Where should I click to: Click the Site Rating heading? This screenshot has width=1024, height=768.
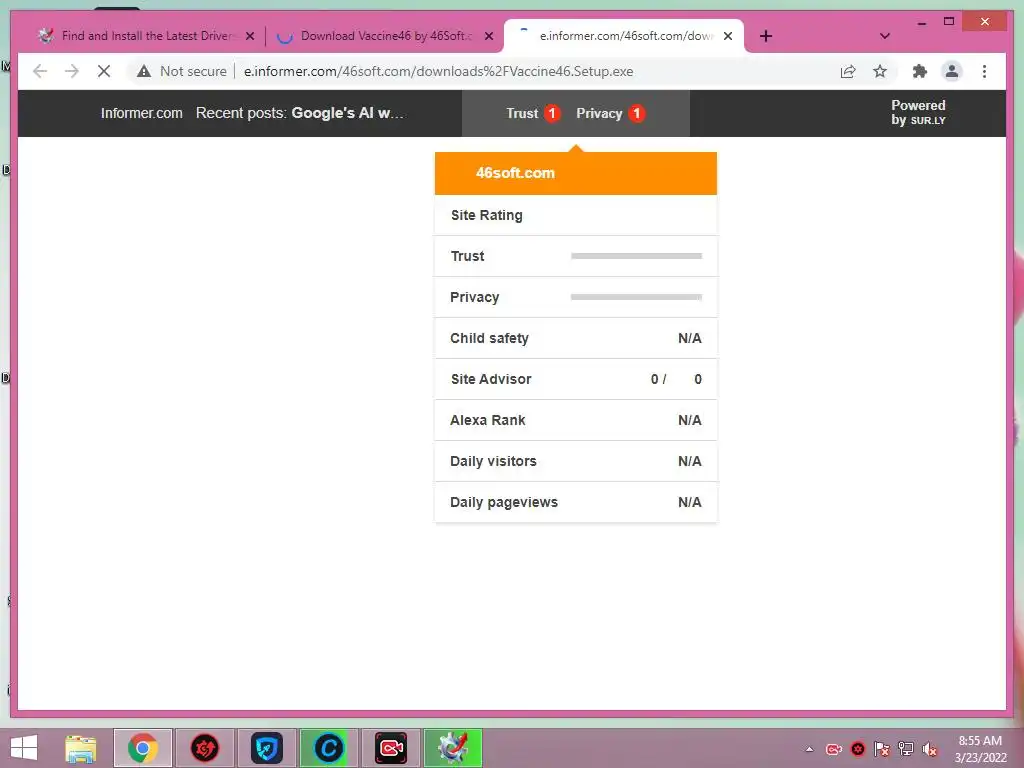tap(487, 215)
